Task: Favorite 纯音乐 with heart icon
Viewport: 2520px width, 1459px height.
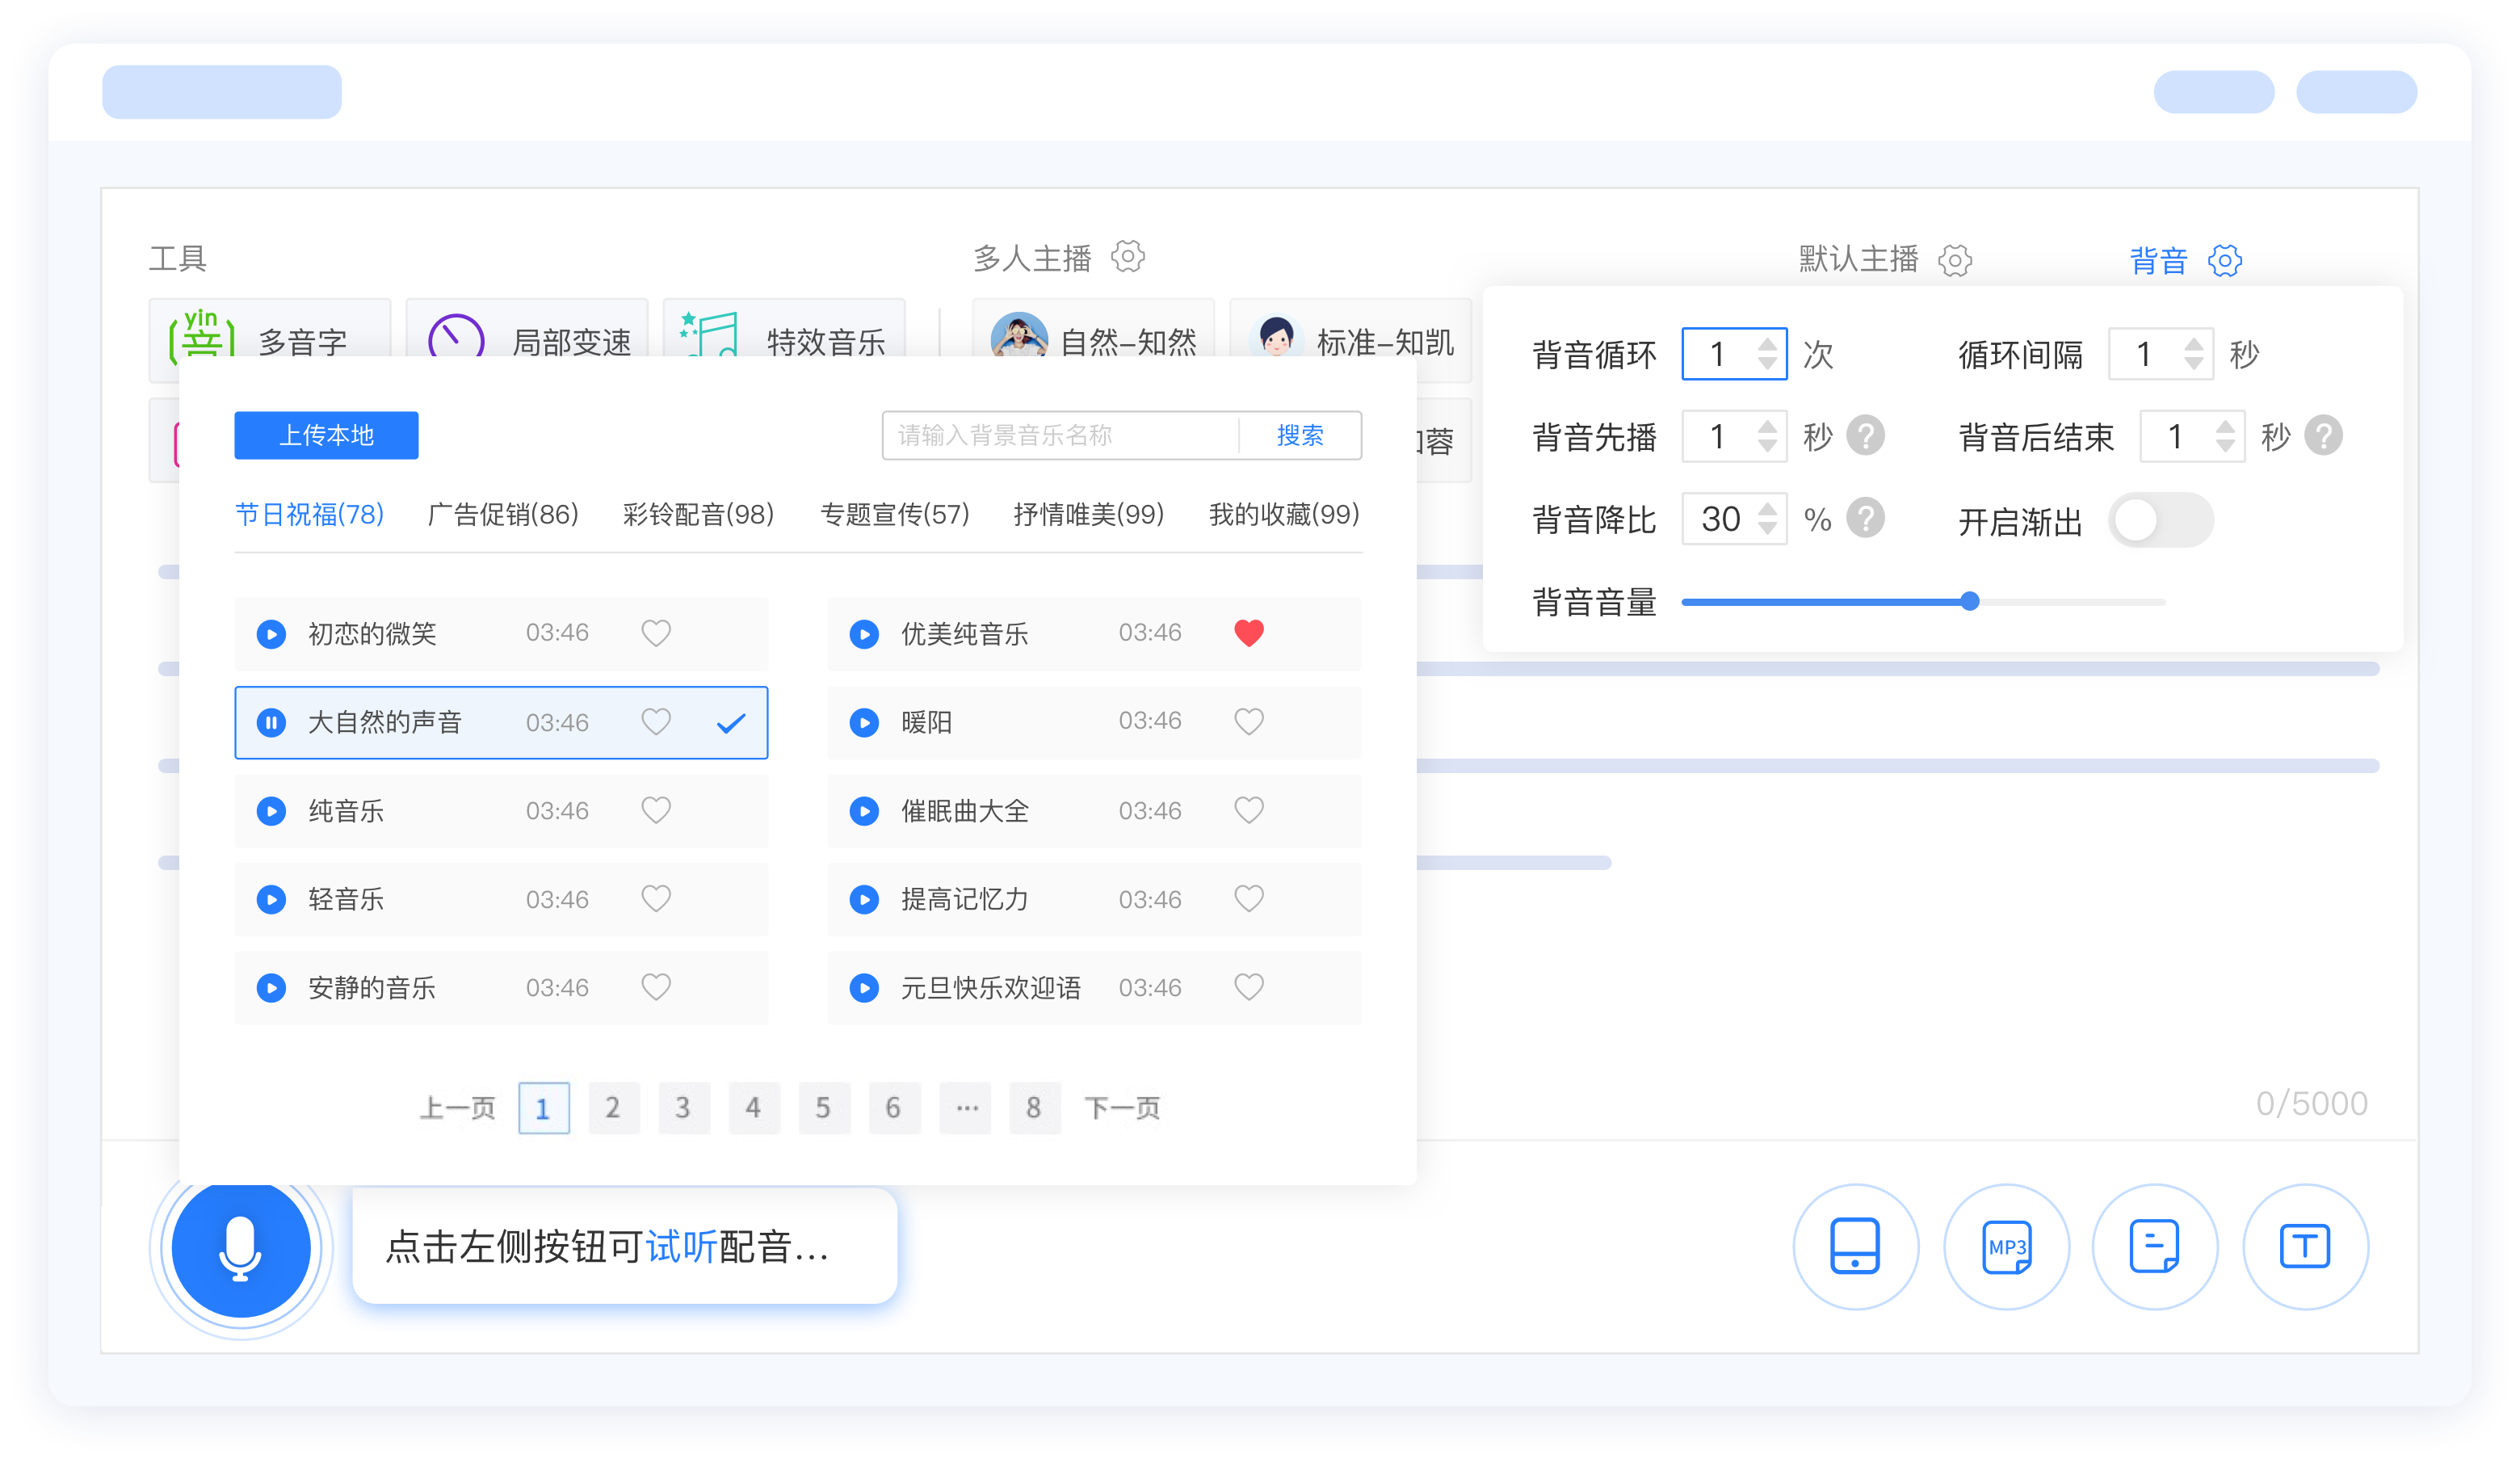Action: coord(656,810)
